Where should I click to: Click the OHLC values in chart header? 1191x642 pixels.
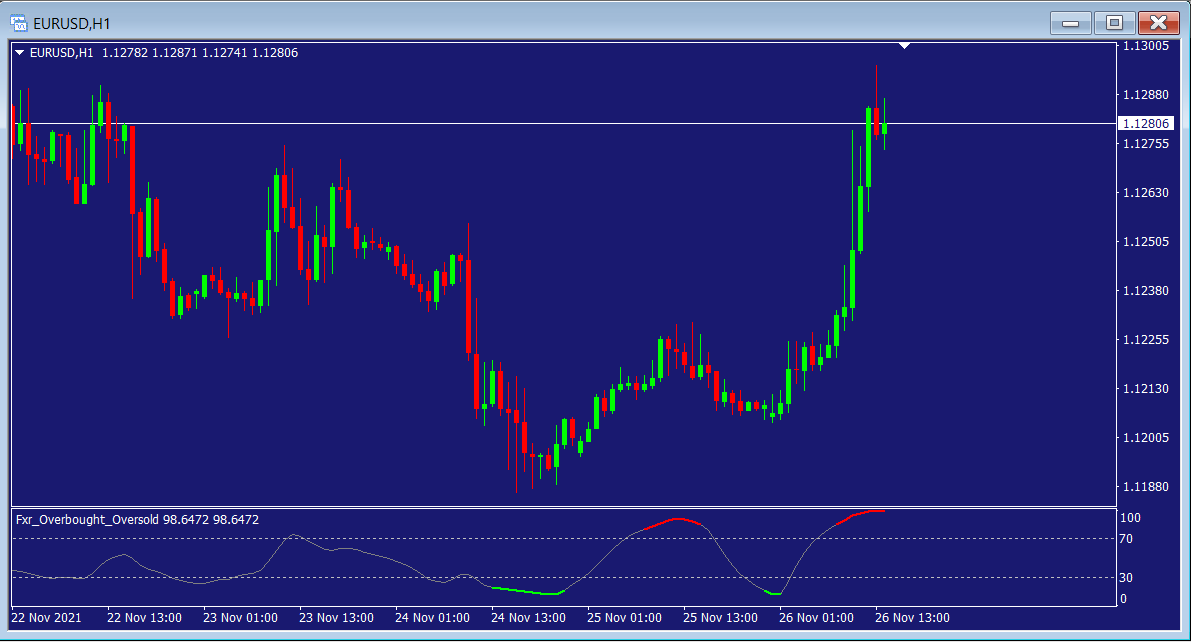(200, 53)
